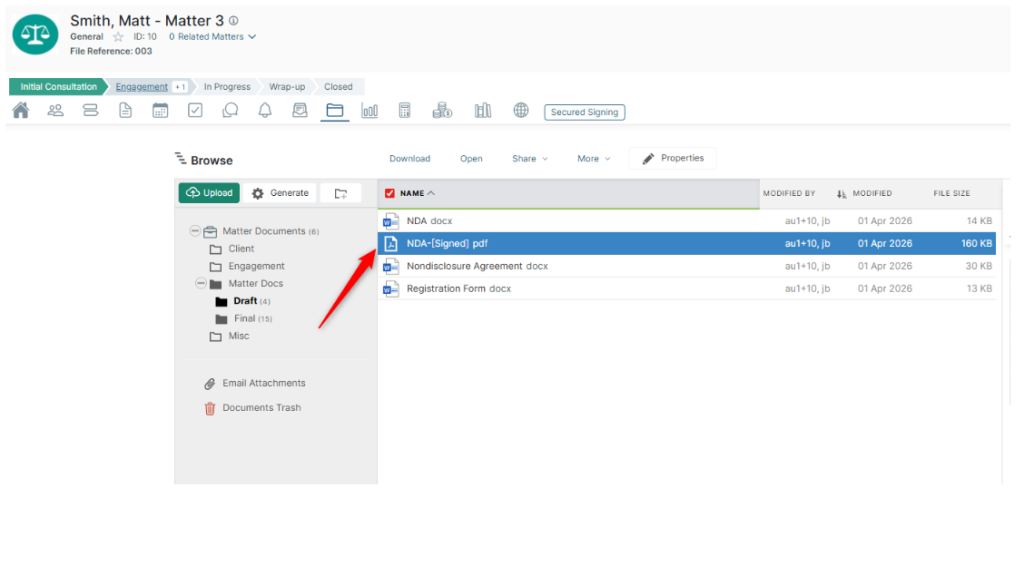Select the NDA docx file row
This screenshot has height=566, width=1024.
point(687,221)
